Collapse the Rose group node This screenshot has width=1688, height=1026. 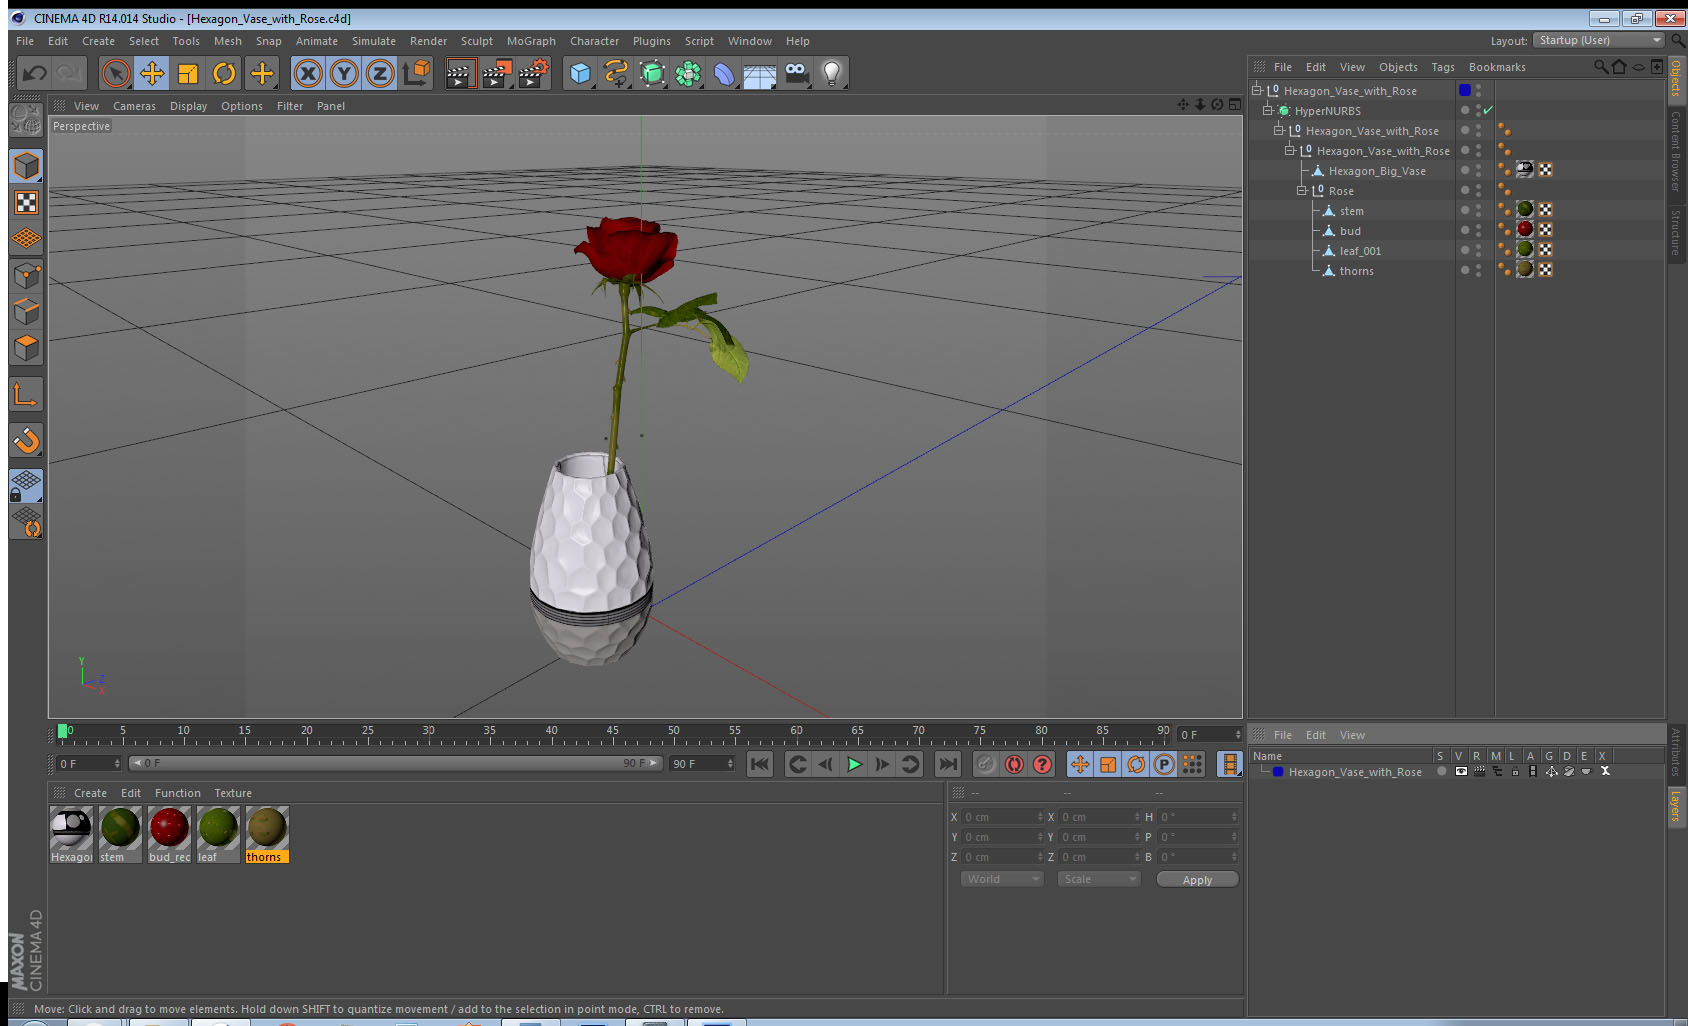coord(1301,190)
